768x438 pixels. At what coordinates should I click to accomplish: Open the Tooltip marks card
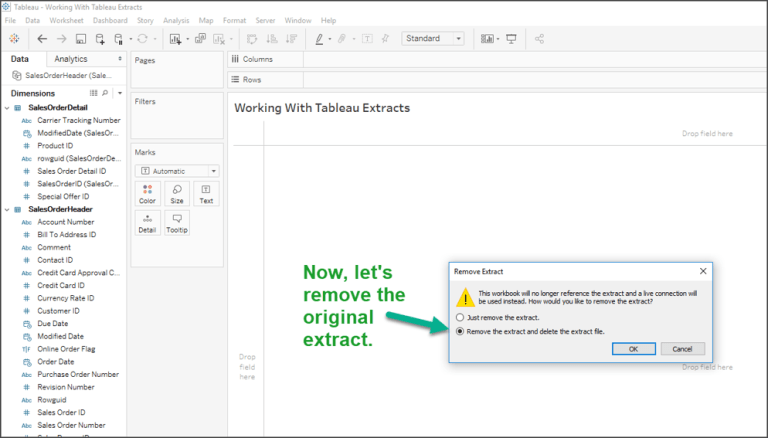(x=176, y=223)
